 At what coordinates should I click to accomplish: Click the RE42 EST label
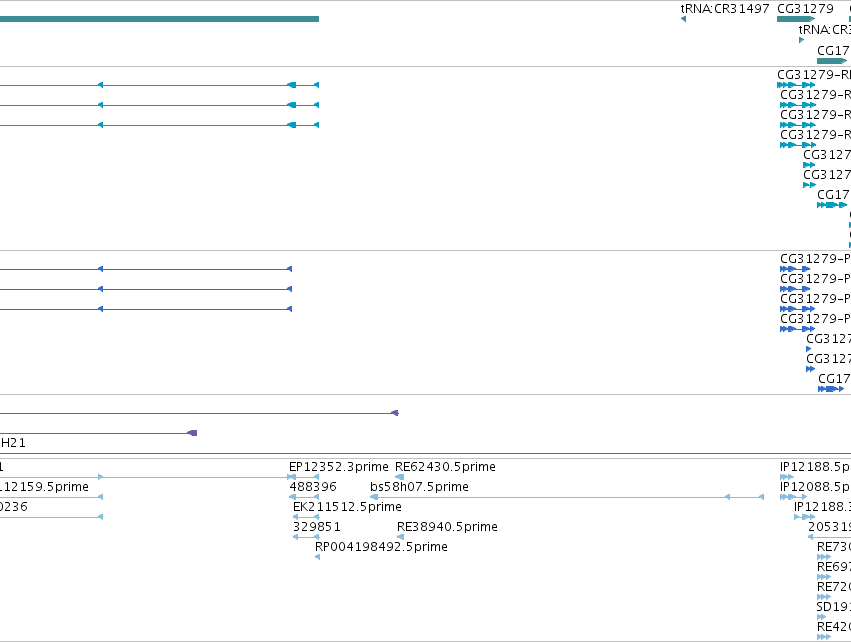click(x=834, y=627)
